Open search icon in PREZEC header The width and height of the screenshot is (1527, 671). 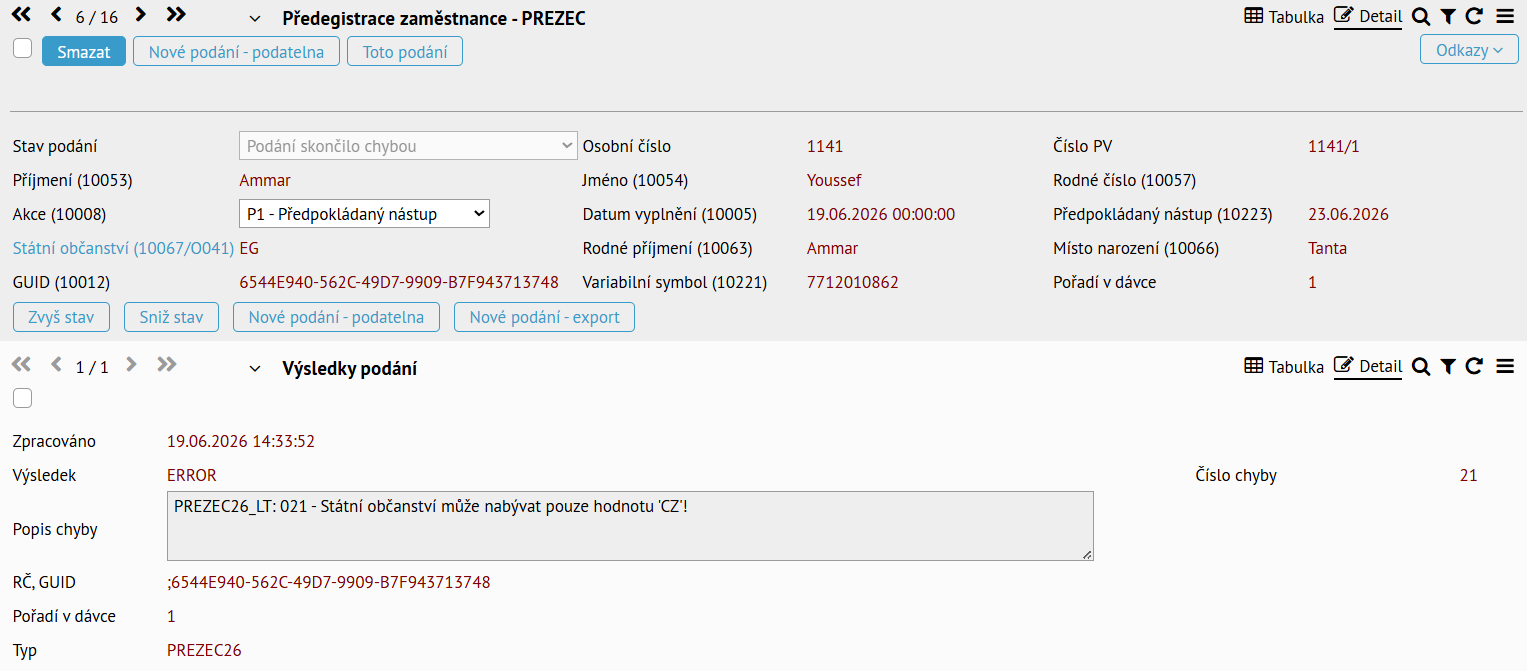[x=1421, y=16]
